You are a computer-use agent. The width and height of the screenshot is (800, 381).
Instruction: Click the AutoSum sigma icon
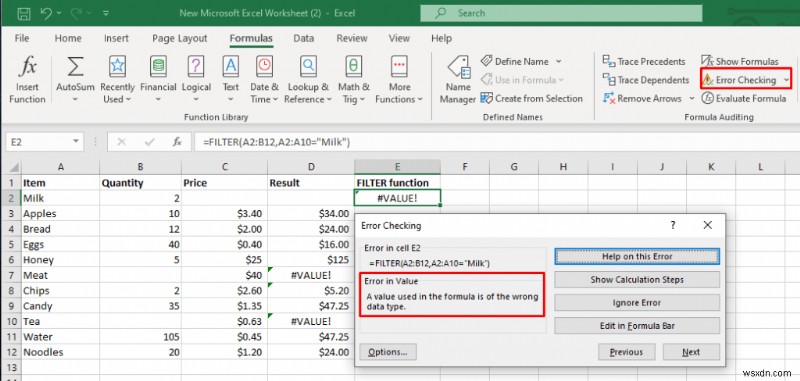point(76,67)
